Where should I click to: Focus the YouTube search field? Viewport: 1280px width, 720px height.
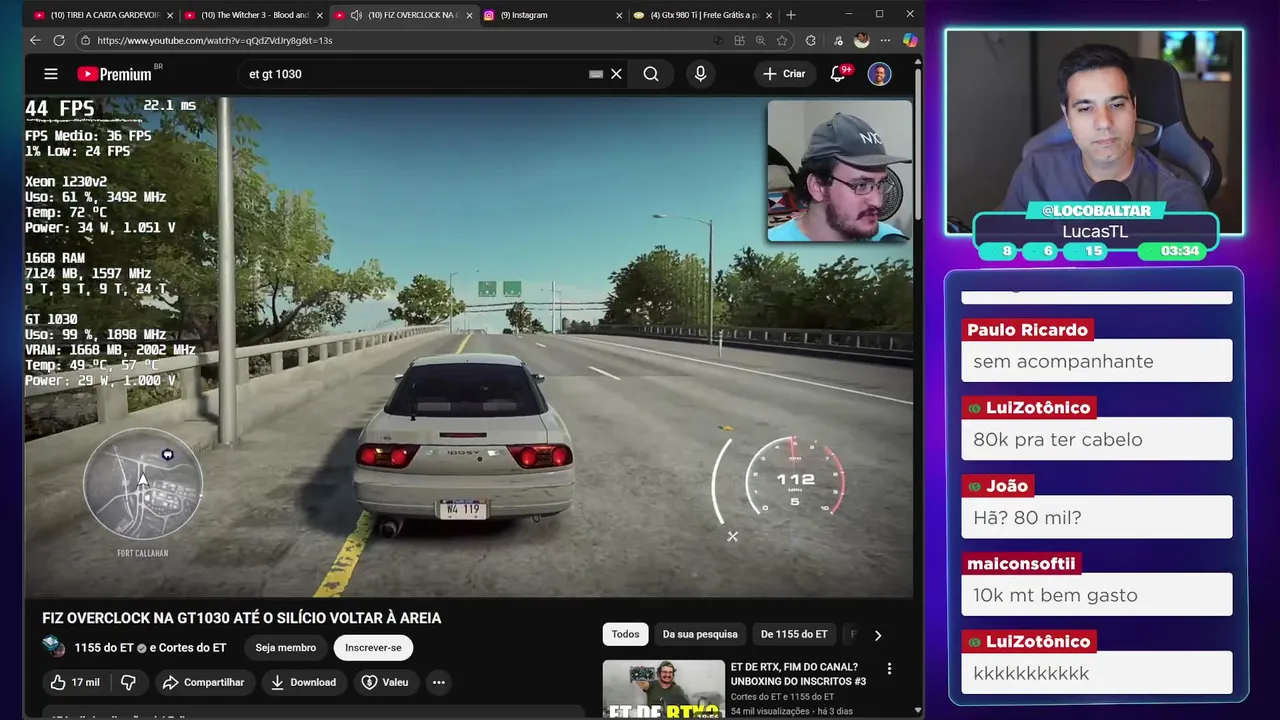pyautogui.click(x=415, y=74)
